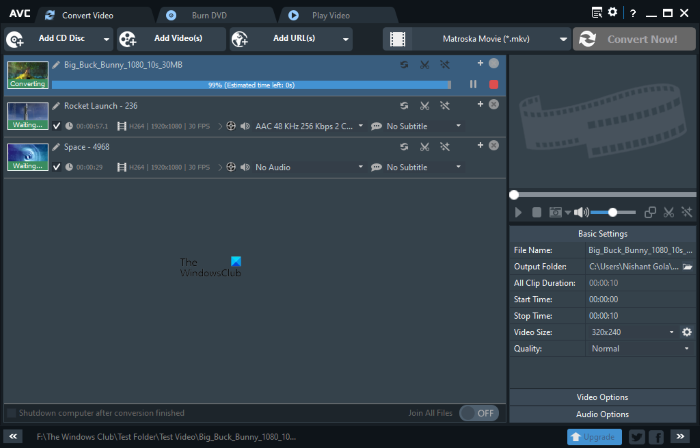Click the Upgrade button
This screenshot has width=700, height=448.
pos(594,437)
